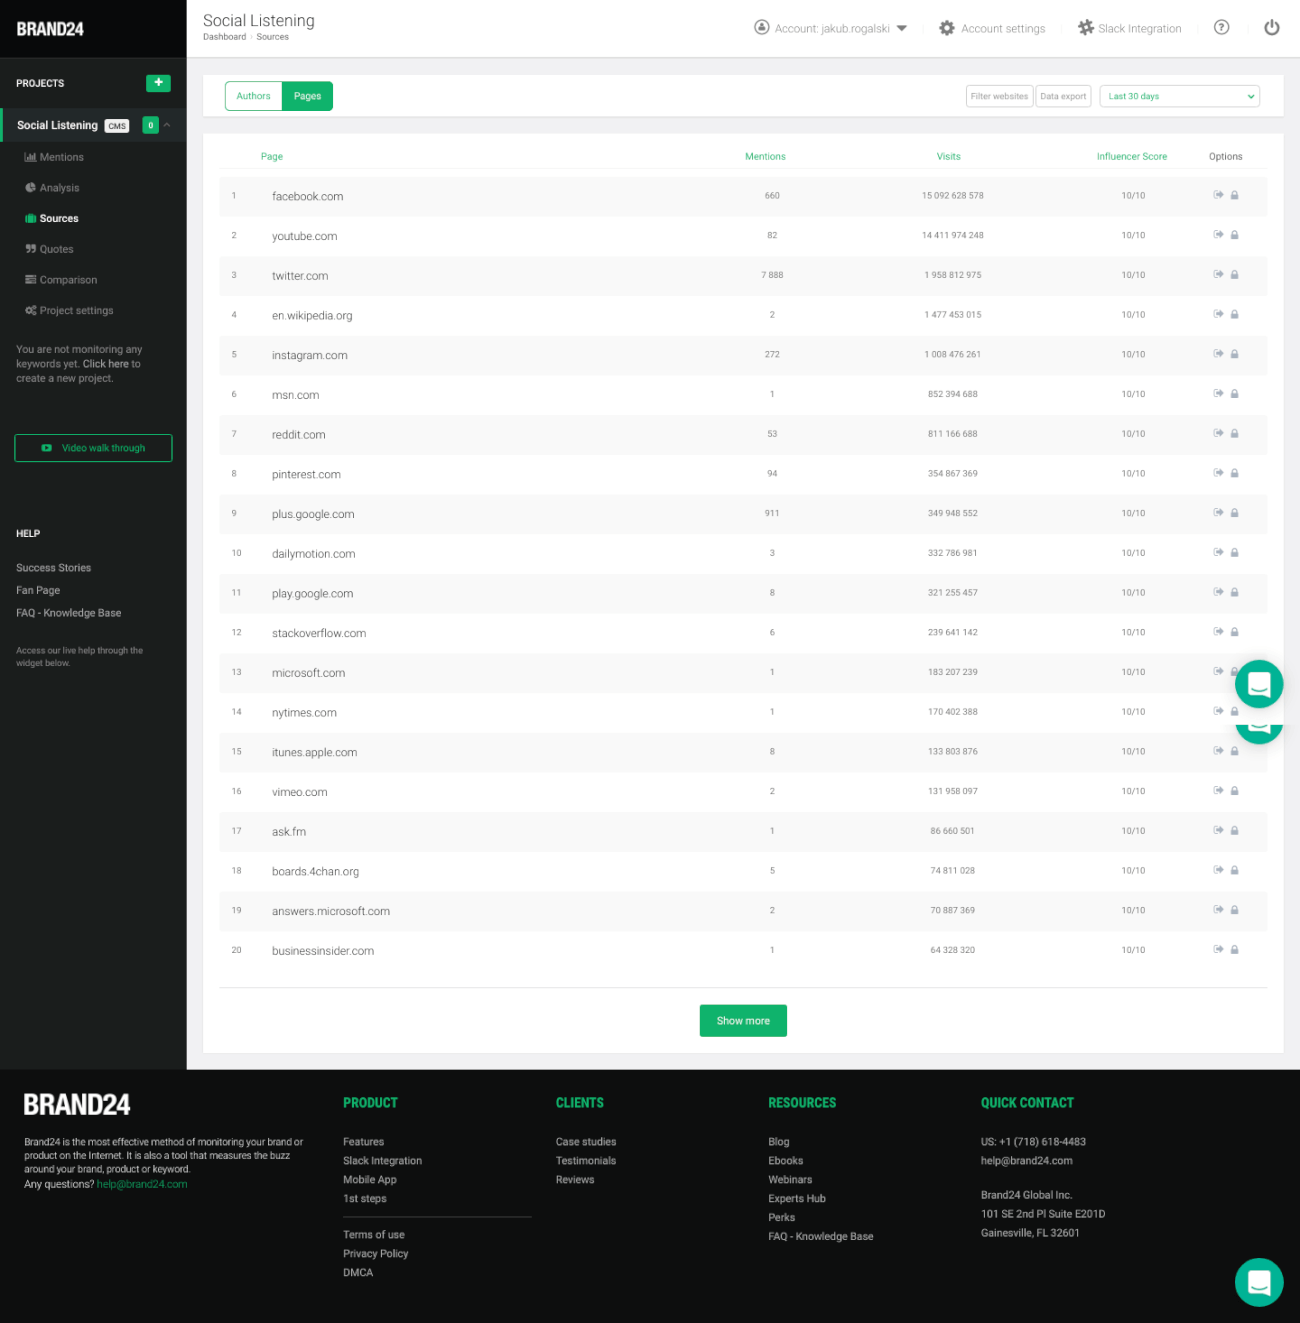
Task: Select Sources in the sidebar
Action: [52, 218]
